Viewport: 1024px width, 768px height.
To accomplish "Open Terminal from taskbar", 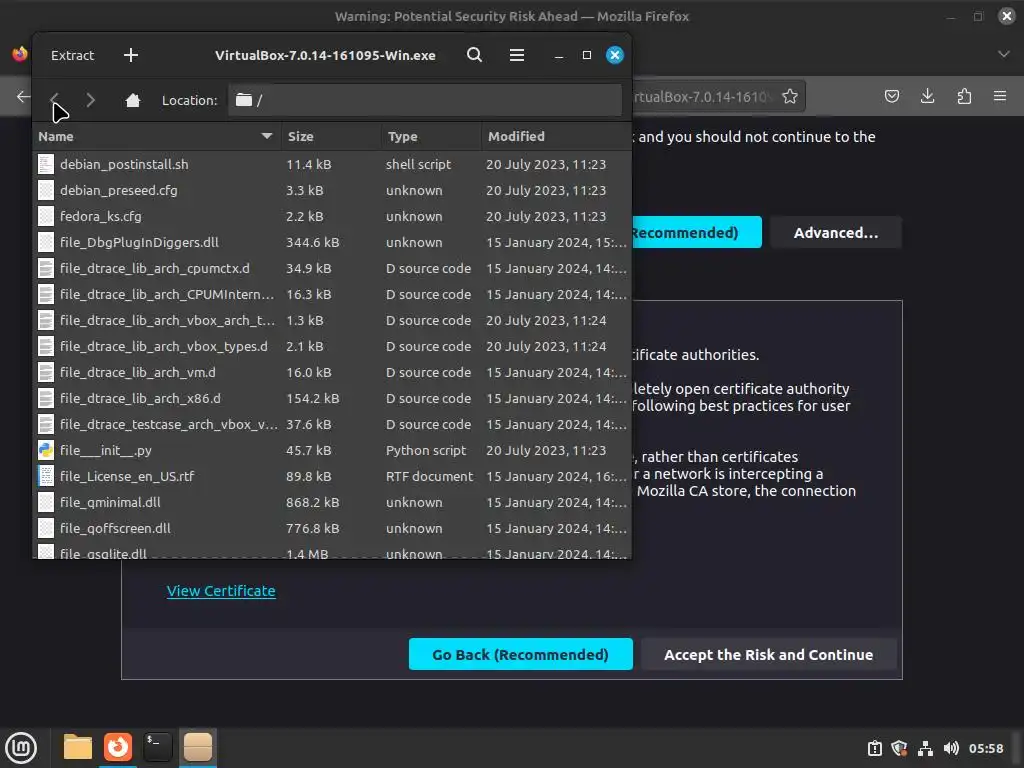I will pyautogui.click(x=158, y=747).
